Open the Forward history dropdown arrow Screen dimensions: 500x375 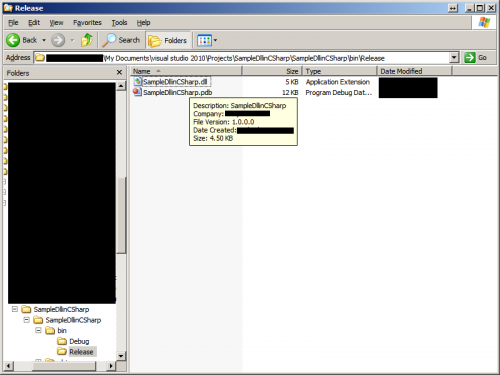pyautogui.click(x=72, y=40)
